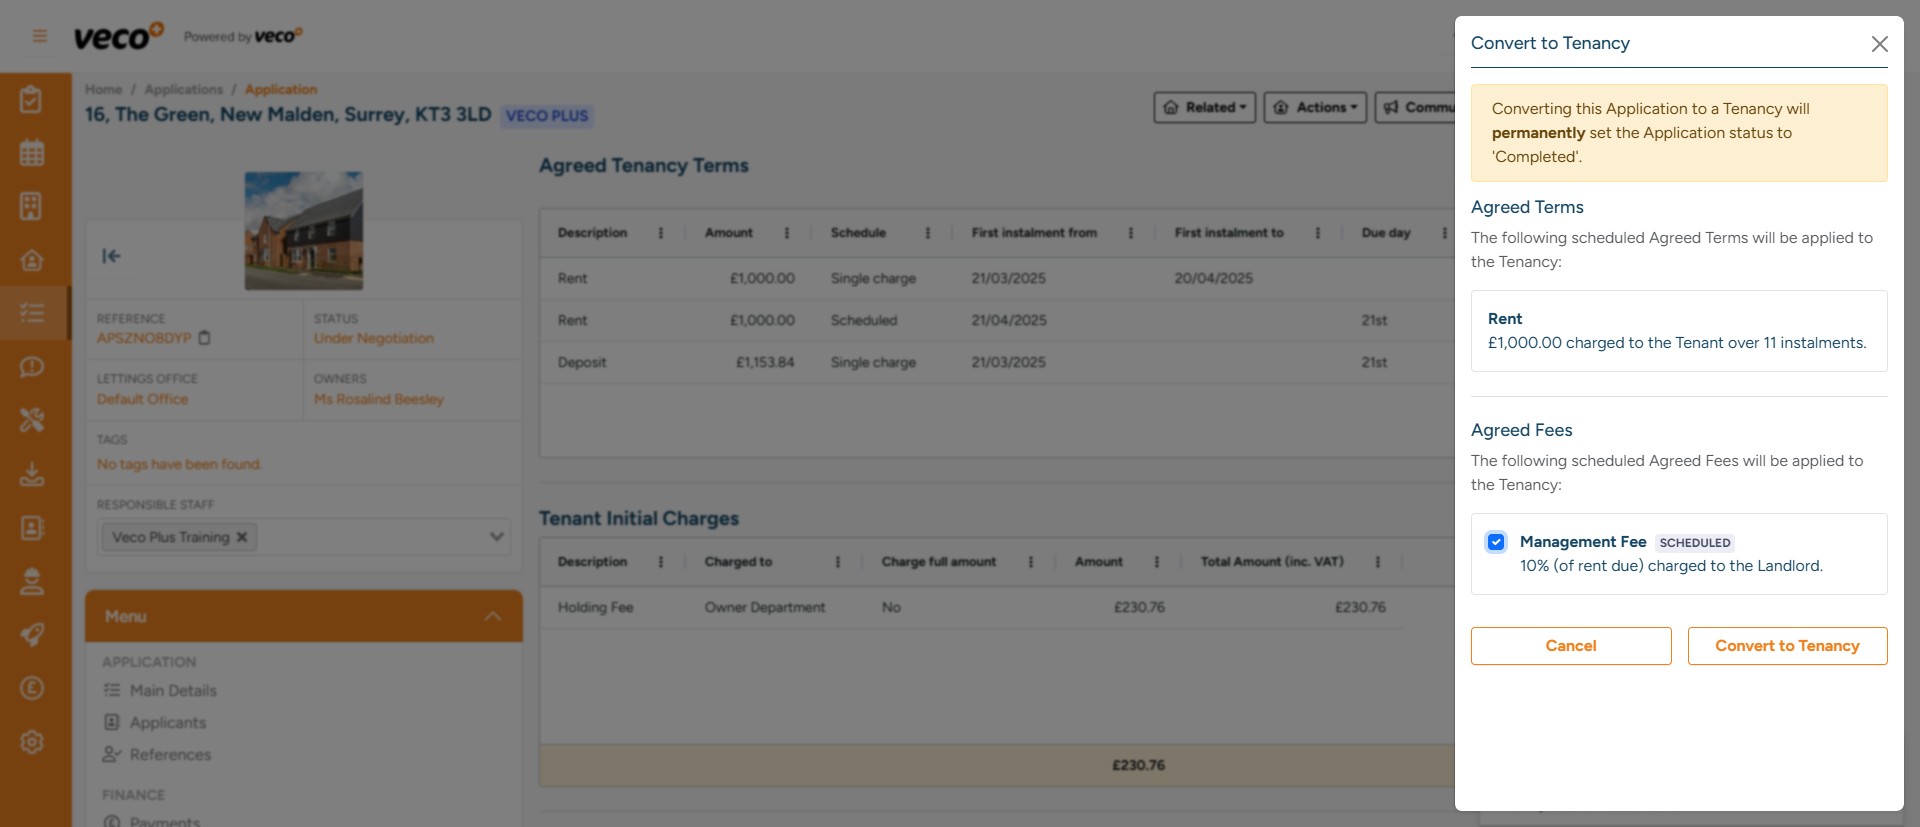Image resolution: width=1920 pixels, height=827 pixels.
Task: Open the Related dropdown button
Action: coord(1205,107)
